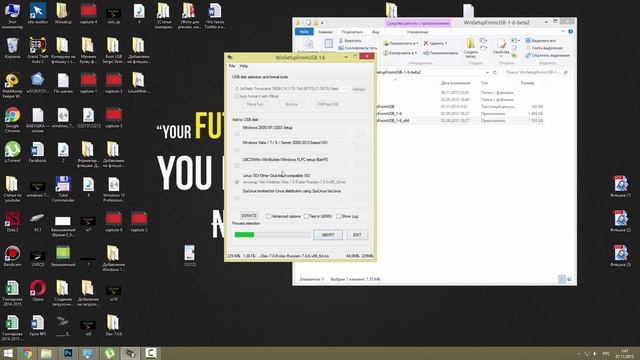Launch the Dota 2 desktop shortcut
640x360 pixels.
[12, 220]
